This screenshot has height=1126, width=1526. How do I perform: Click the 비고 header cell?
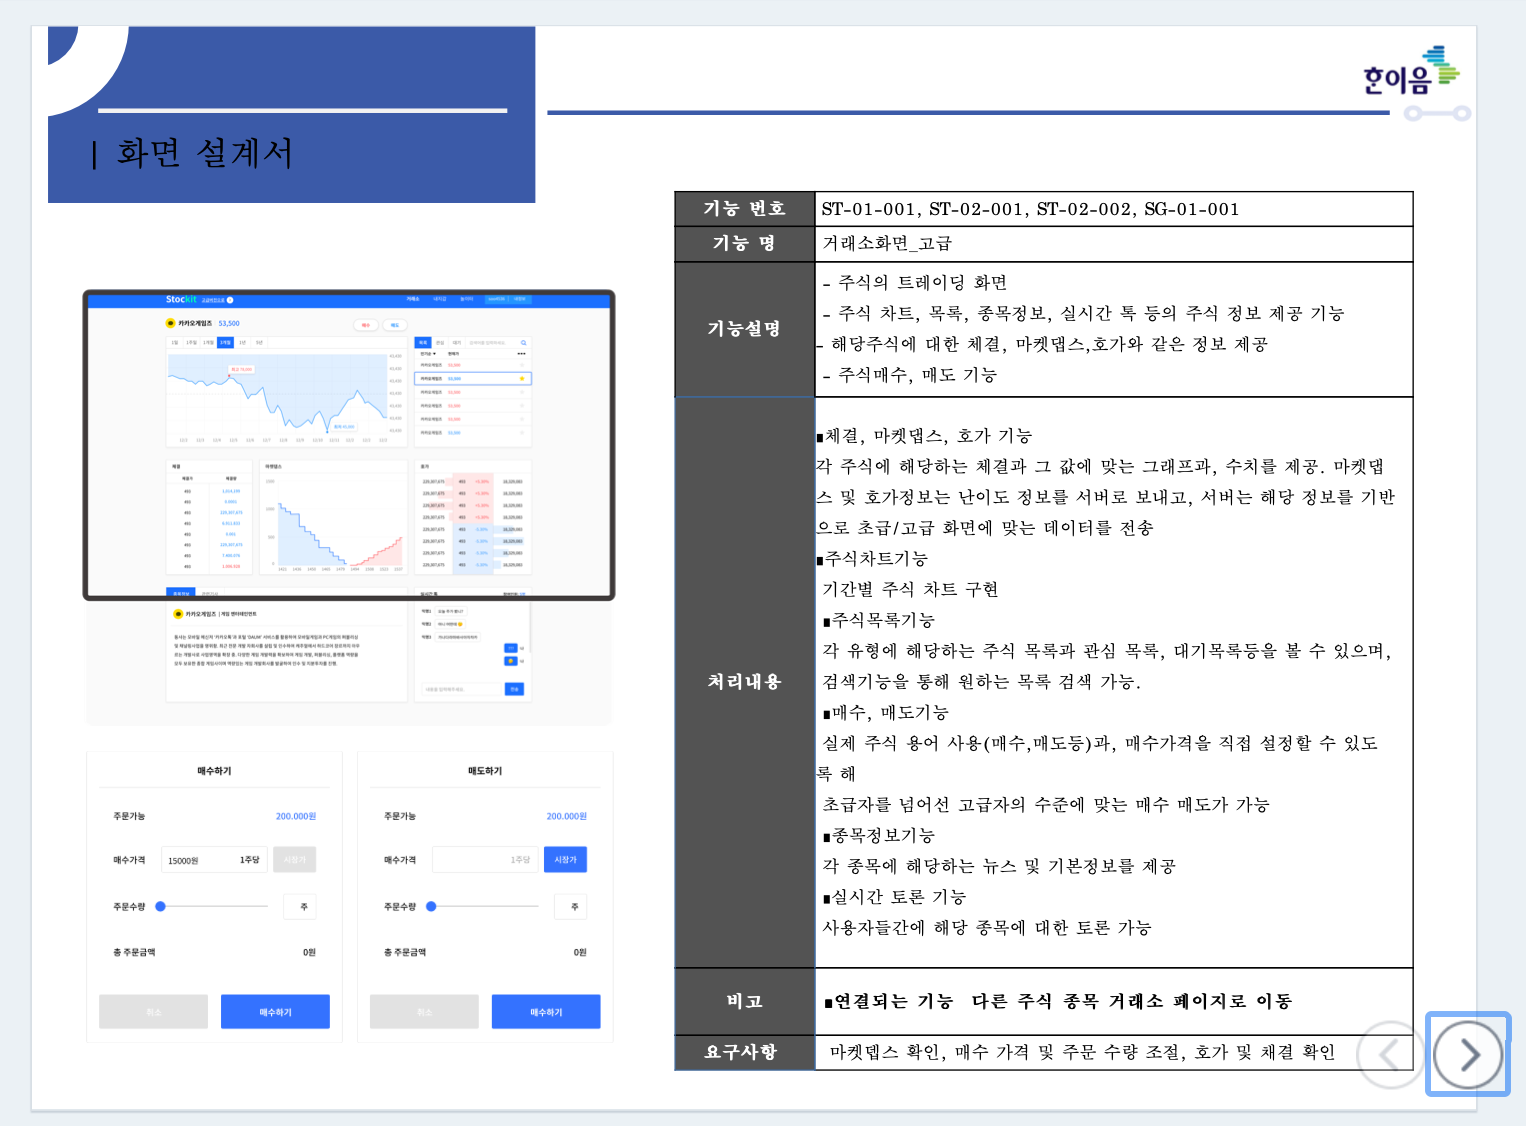(x=745, y=1001)
